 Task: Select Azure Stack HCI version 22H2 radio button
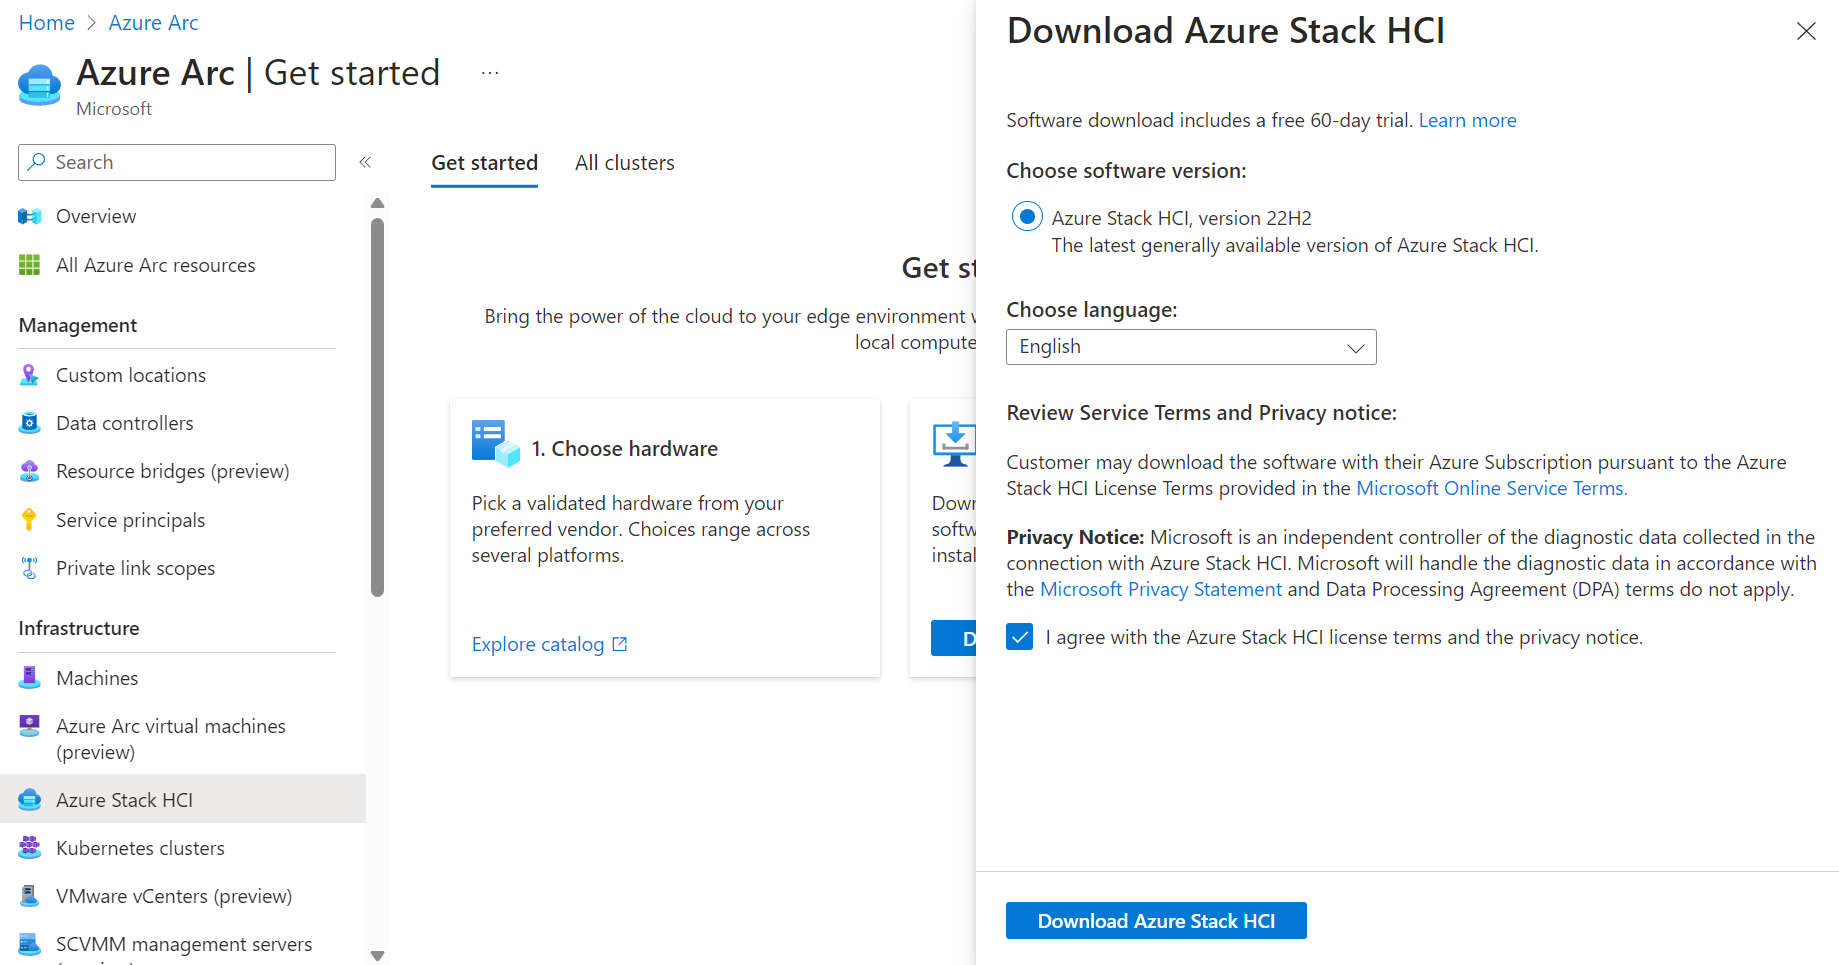click(x=1027, y=217)
